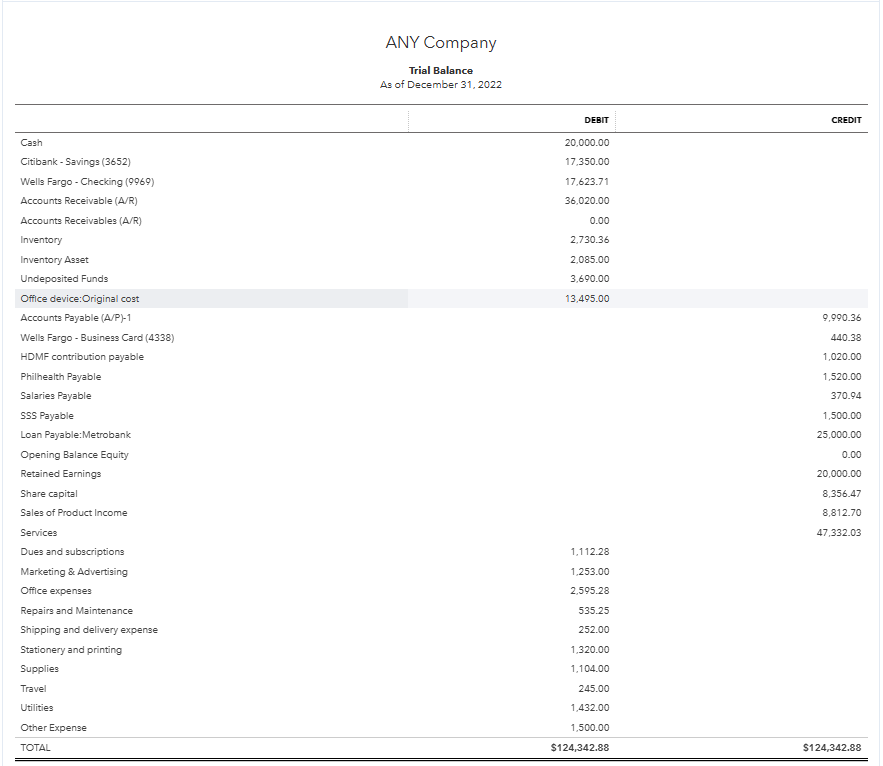
Task: Select the highlighted Office device:Original cost row
Action: click(441, 299)
